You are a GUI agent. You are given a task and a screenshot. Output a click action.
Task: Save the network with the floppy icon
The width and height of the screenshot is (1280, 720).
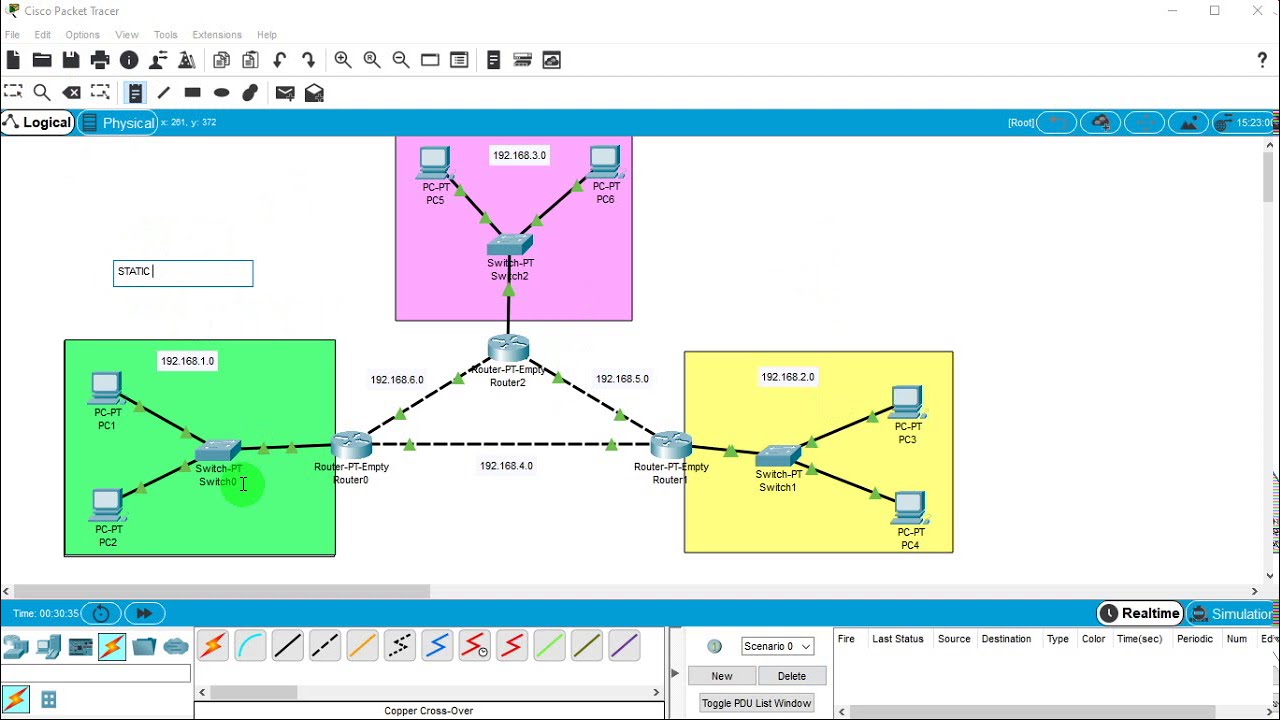(71, 60)
